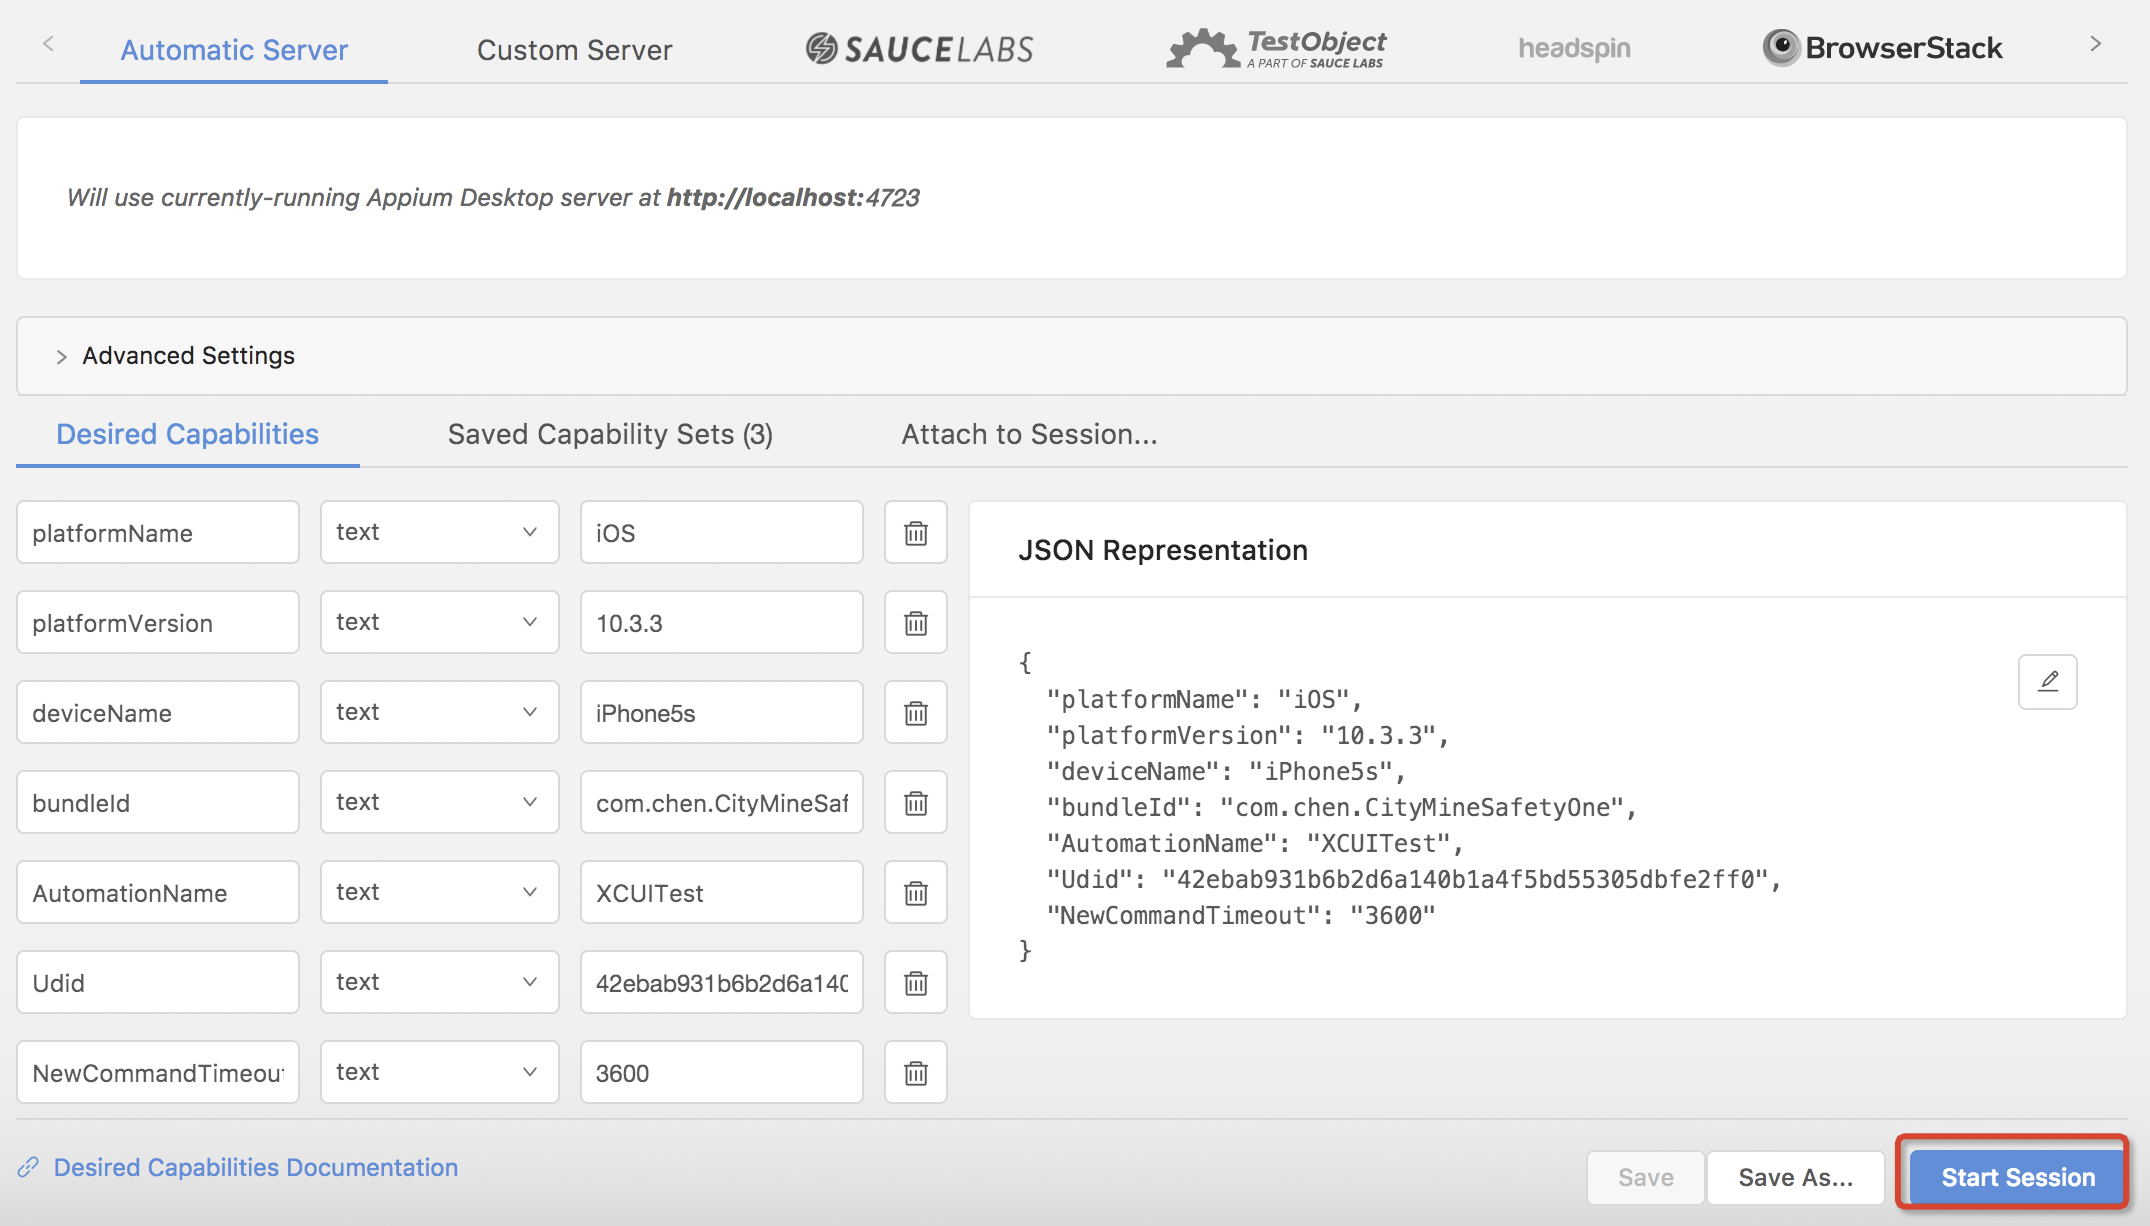
Task: Open type dropdown for AutomationName
Action: 439,892
